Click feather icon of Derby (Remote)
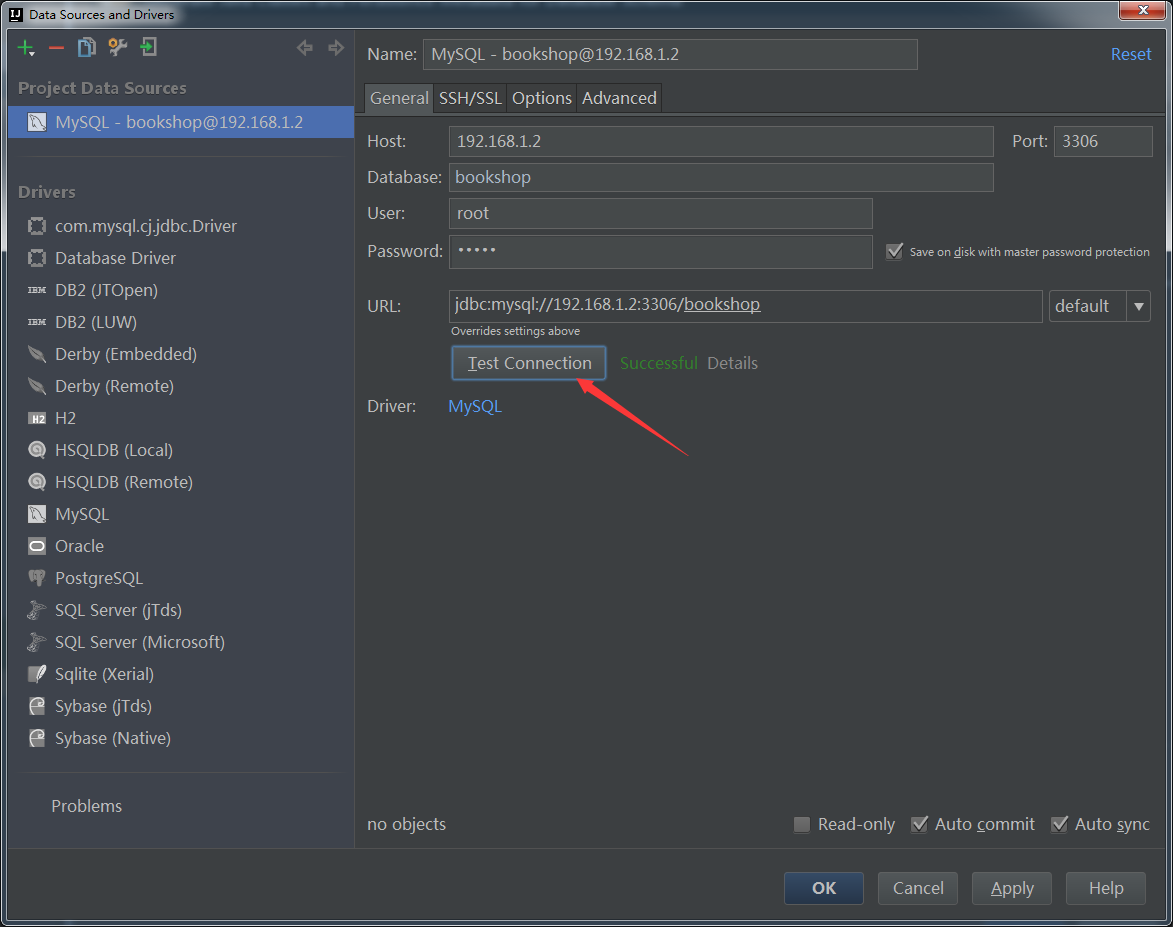The image size is (1173, 927). (x=37, y=386)
